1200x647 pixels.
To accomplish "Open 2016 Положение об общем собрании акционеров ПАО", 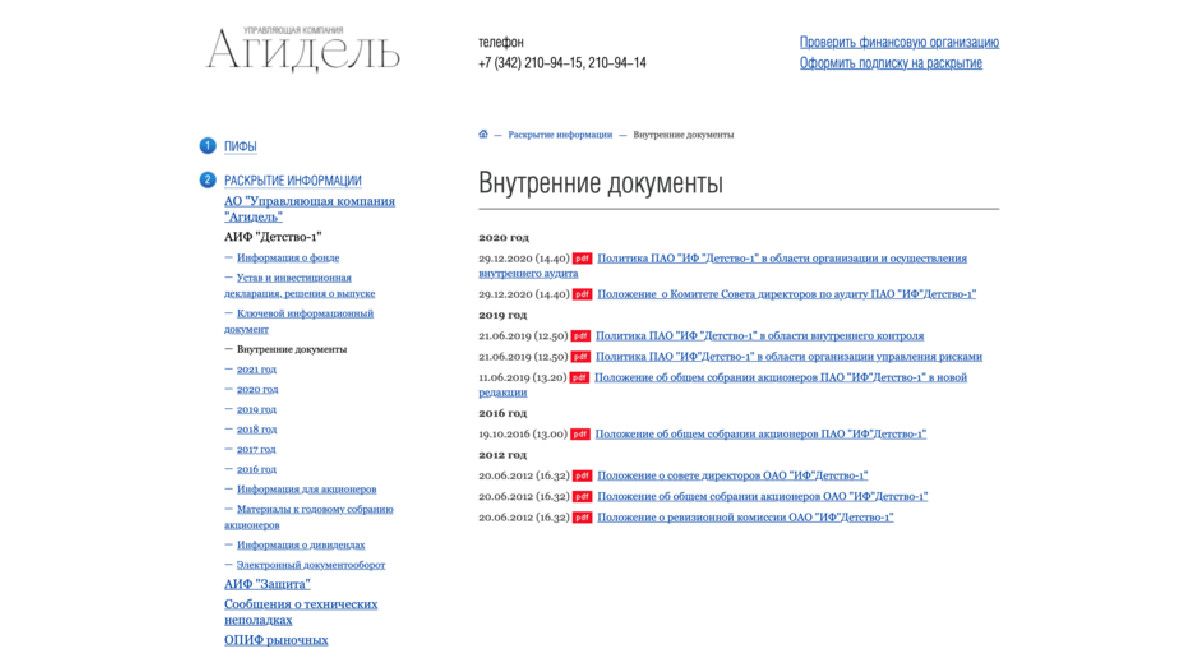I will coord(761,434).
